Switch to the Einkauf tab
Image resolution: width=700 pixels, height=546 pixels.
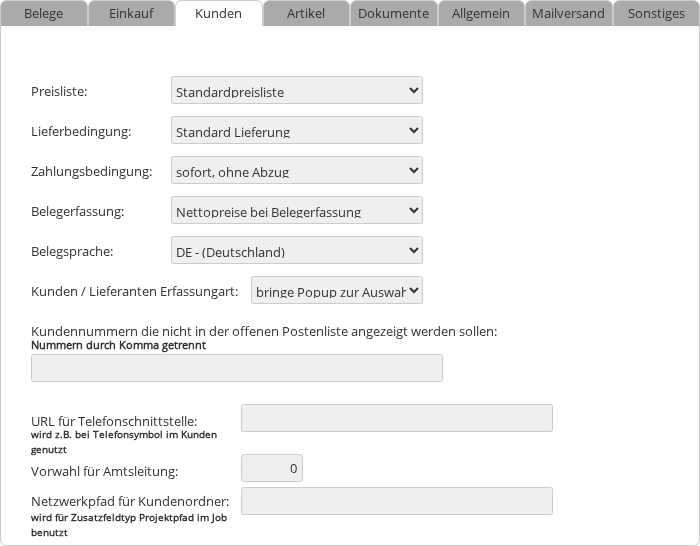[x=131, y=14]
